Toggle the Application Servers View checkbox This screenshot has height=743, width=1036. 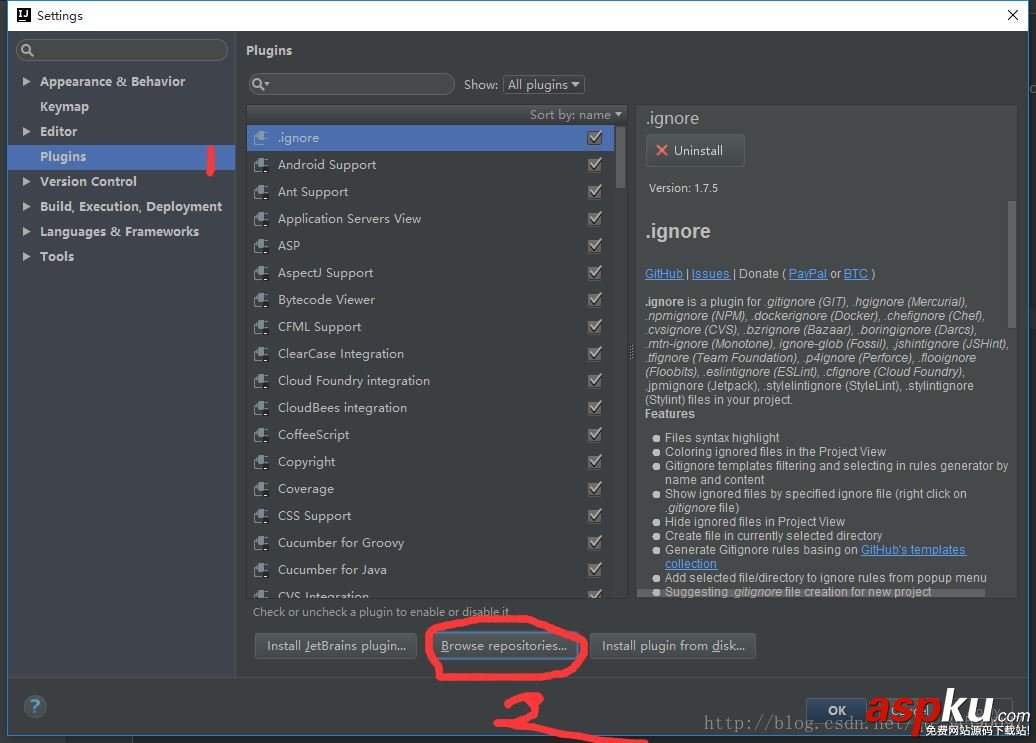(x=595, y=218)
